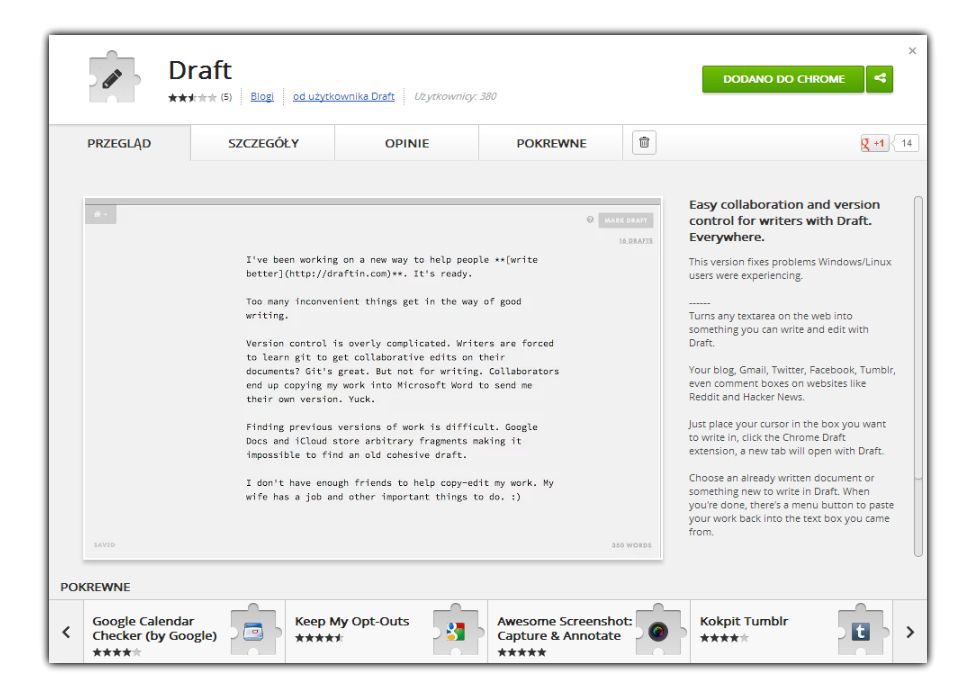976x698 pixels.
Task: Click the stars under Google Calendar Checker
Action: point(117,652)
